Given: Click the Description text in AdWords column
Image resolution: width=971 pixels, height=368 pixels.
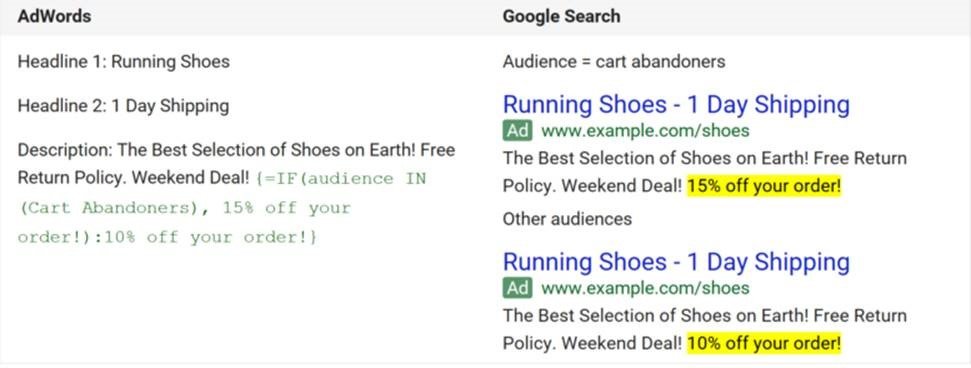Looking at the screenshot, I should [x=237, y=193].
